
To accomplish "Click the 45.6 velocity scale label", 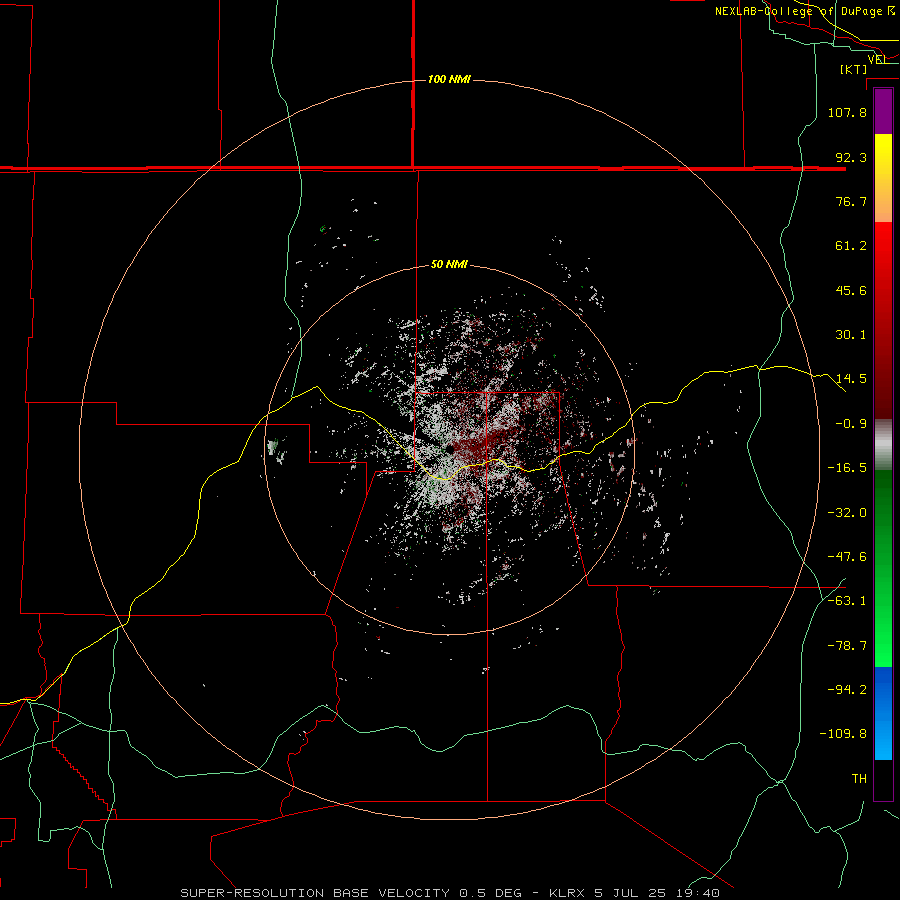I will point(851,290).
